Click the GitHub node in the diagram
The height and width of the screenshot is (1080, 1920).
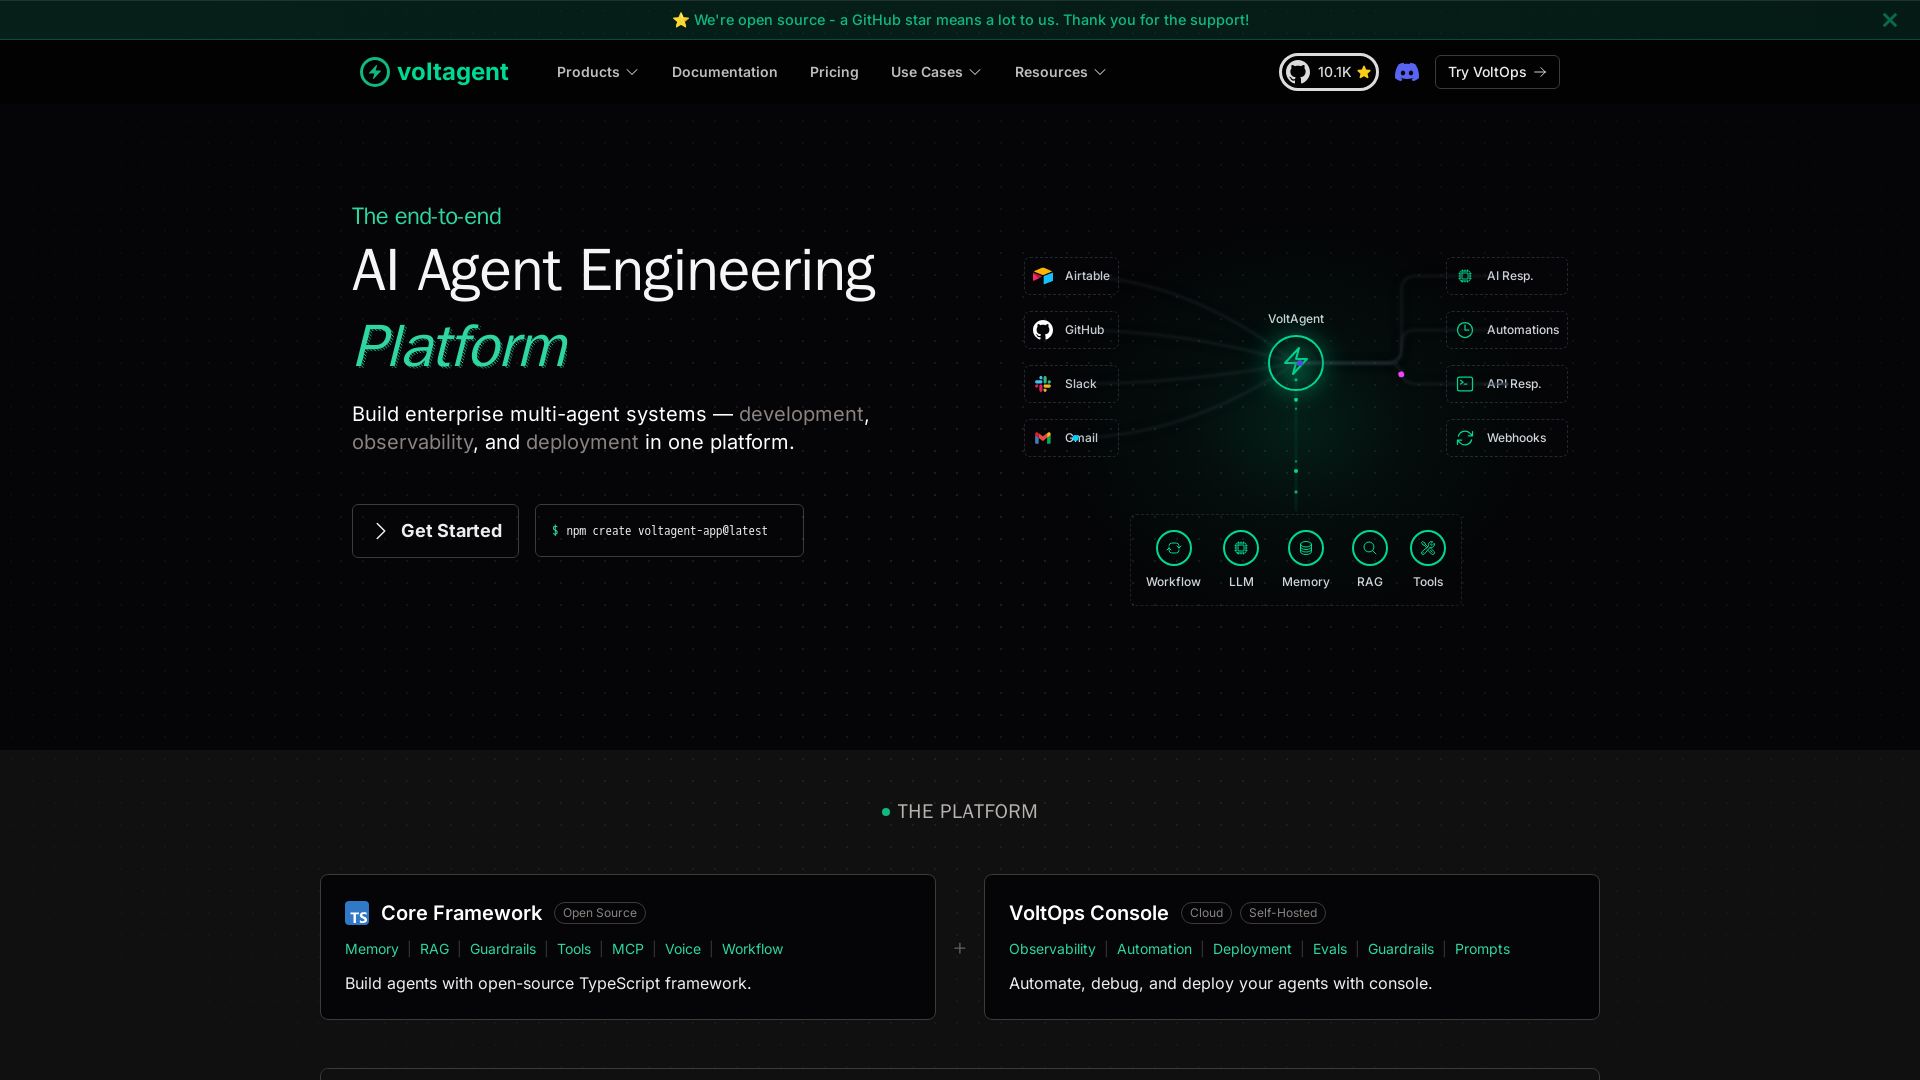1071,330
